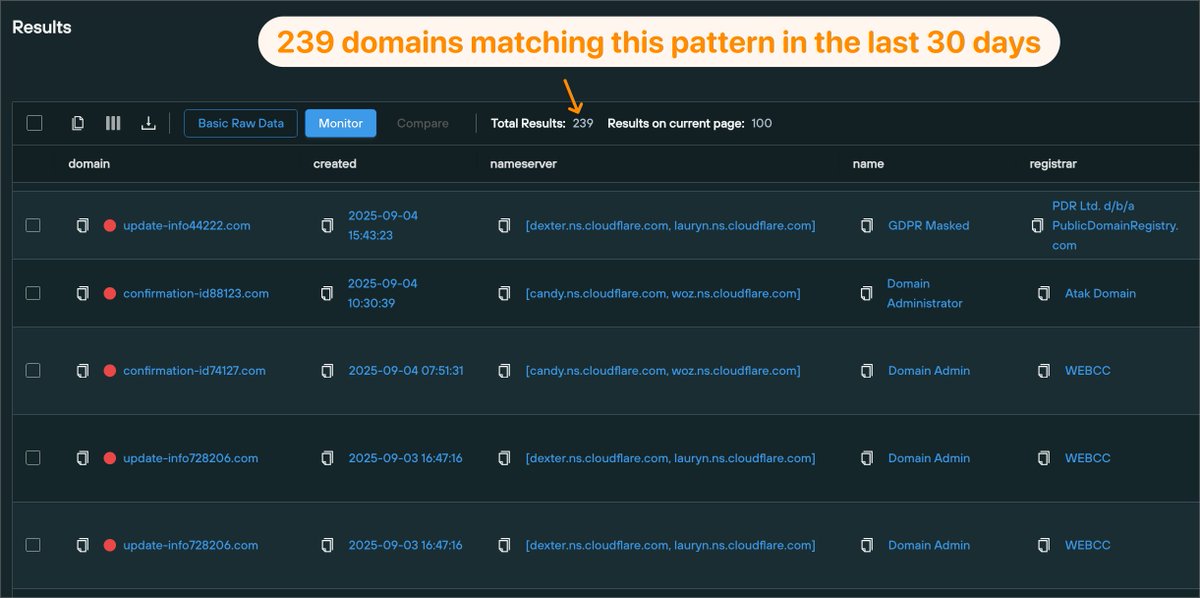1200x598 pixels.
Task: Copy the GDPR Masked registrant name
Action: click(x=866, y=225)
